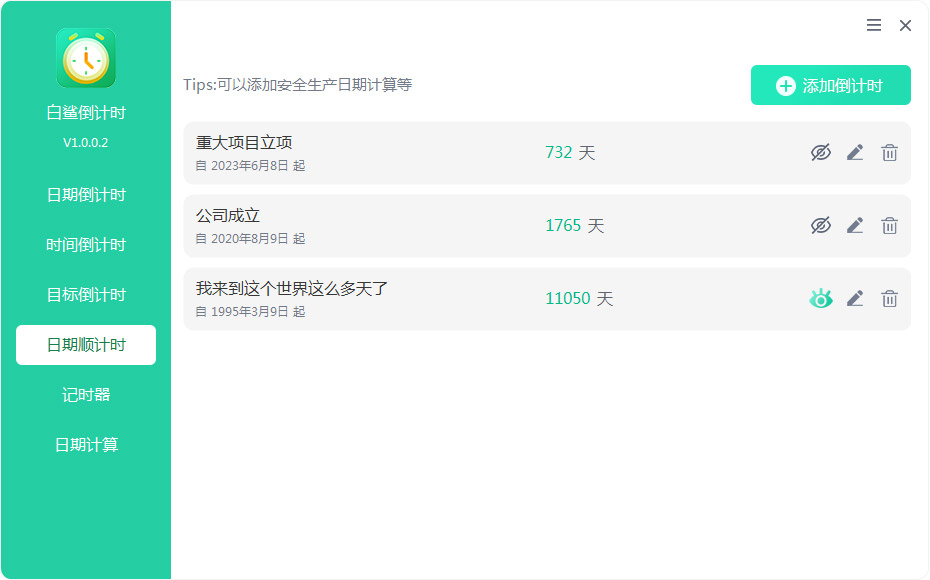Open the 目标倒计时 section
The height and width of the screenshot is (580, 930).
click(86, 295)
